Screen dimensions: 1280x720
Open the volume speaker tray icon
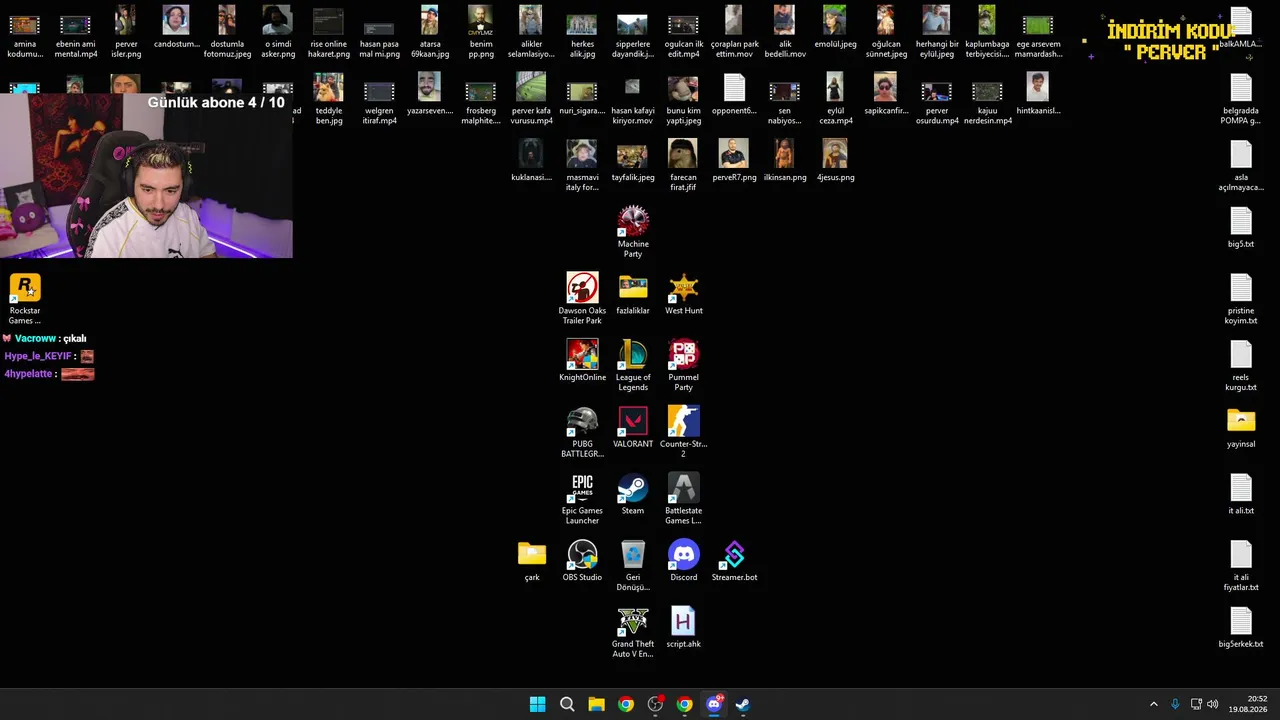pos(1213,704)
